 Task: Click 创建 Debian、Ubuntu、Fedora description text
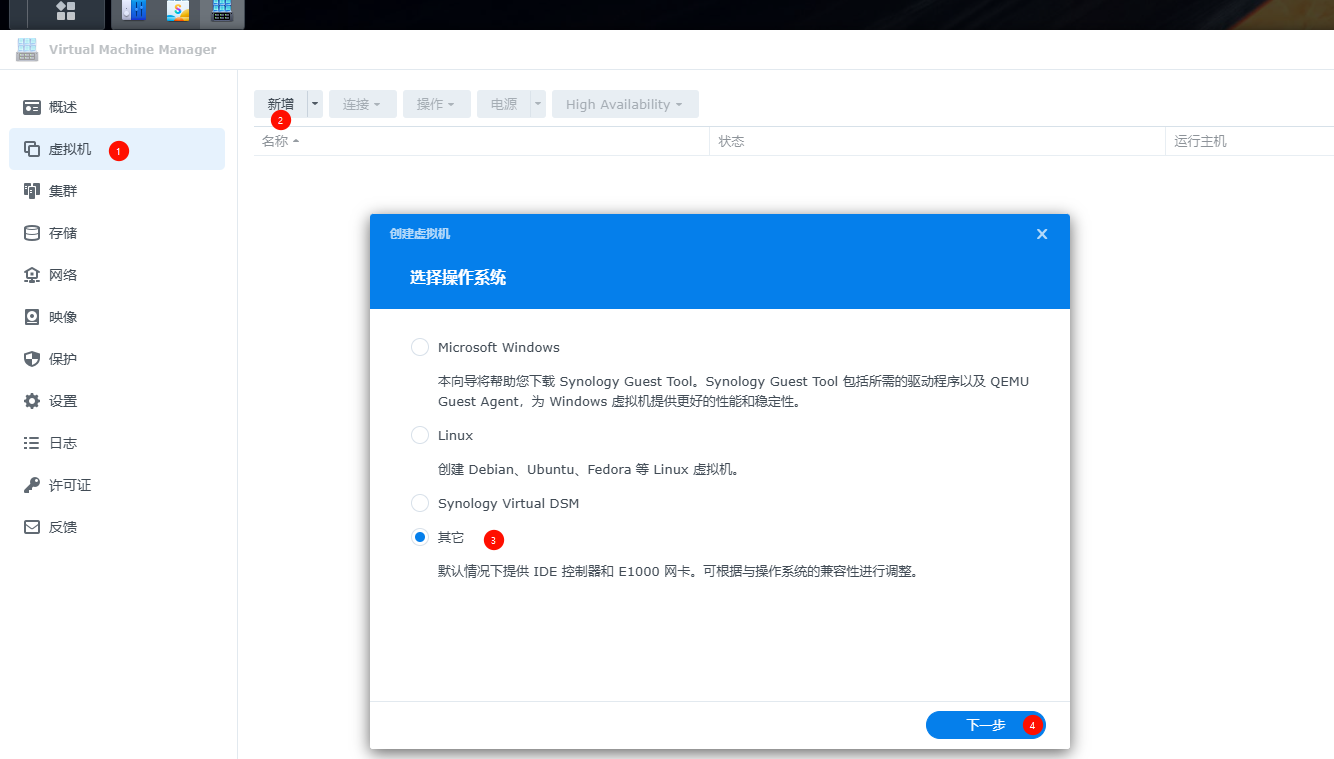(588, 469)
